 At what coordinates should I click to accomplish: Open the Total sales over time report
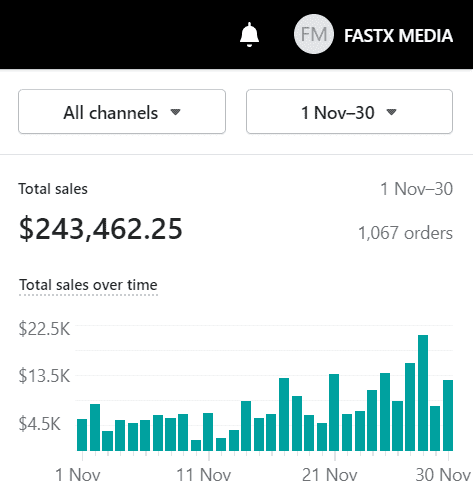click(x=88, y=285)
